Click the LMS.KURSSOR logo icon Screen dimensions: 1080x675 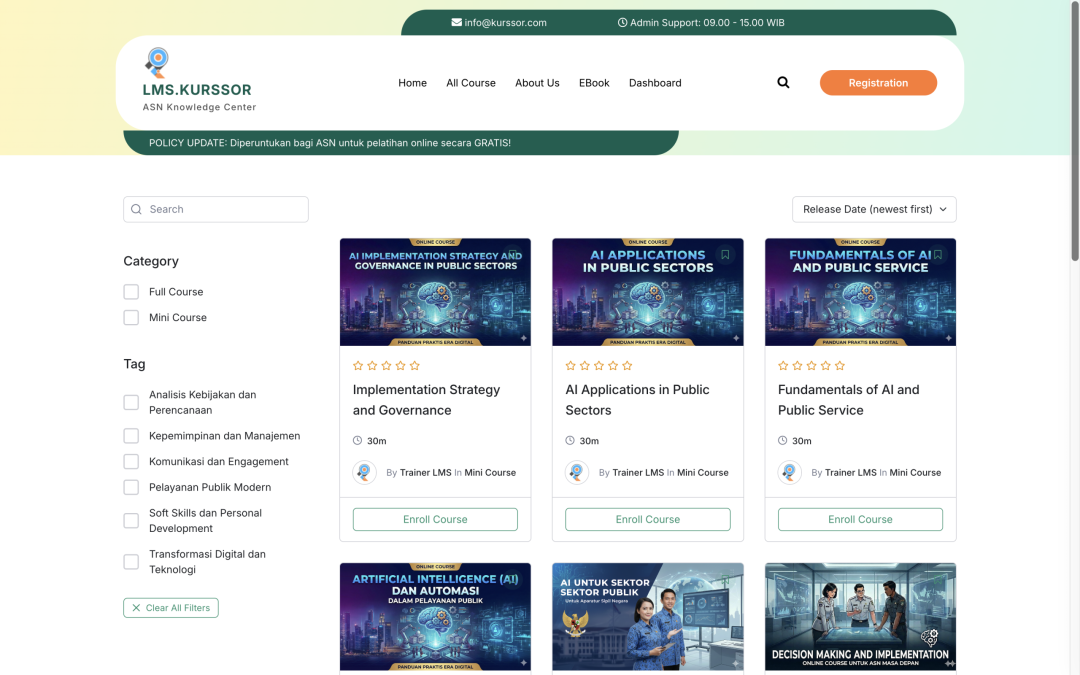pyautogui.click(x=157, y=62)
